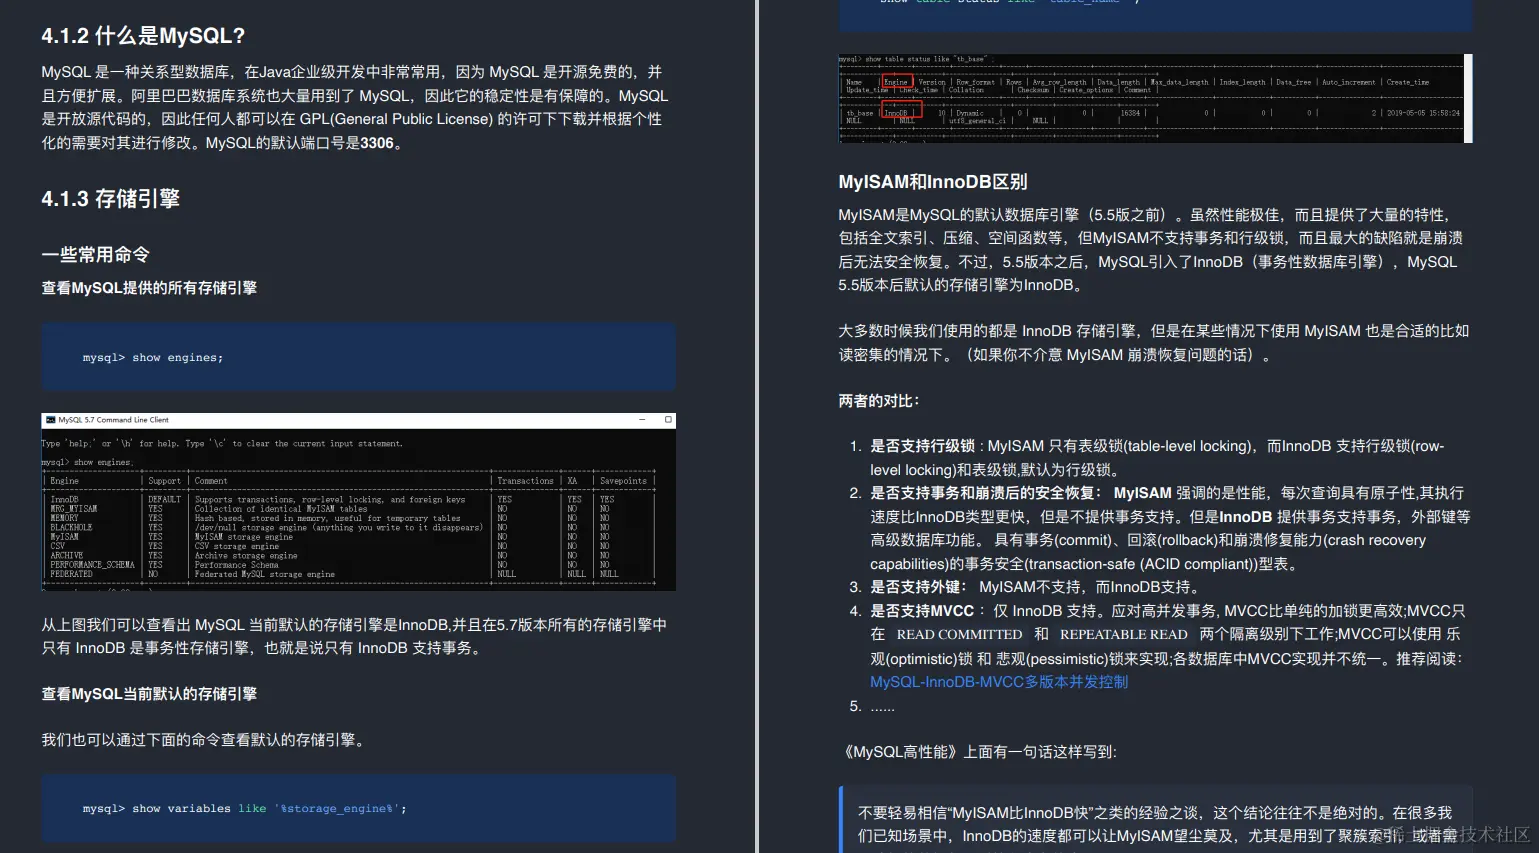Click the Transactions column header in engines table
Image resolution: width=1539 pixels, height=853 pixels.
tap(525, 481)
